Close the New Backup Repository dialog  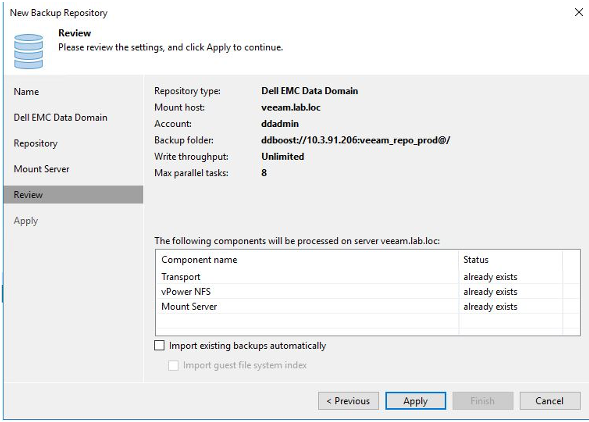[578, 12]
